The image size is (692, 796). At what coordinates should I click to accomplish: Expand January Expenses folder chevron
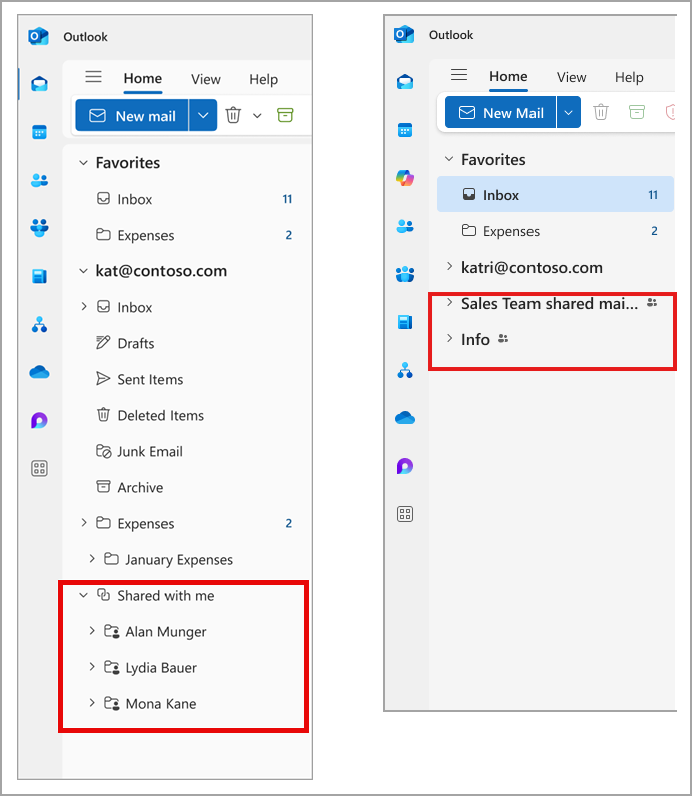(x=92, y=559)
